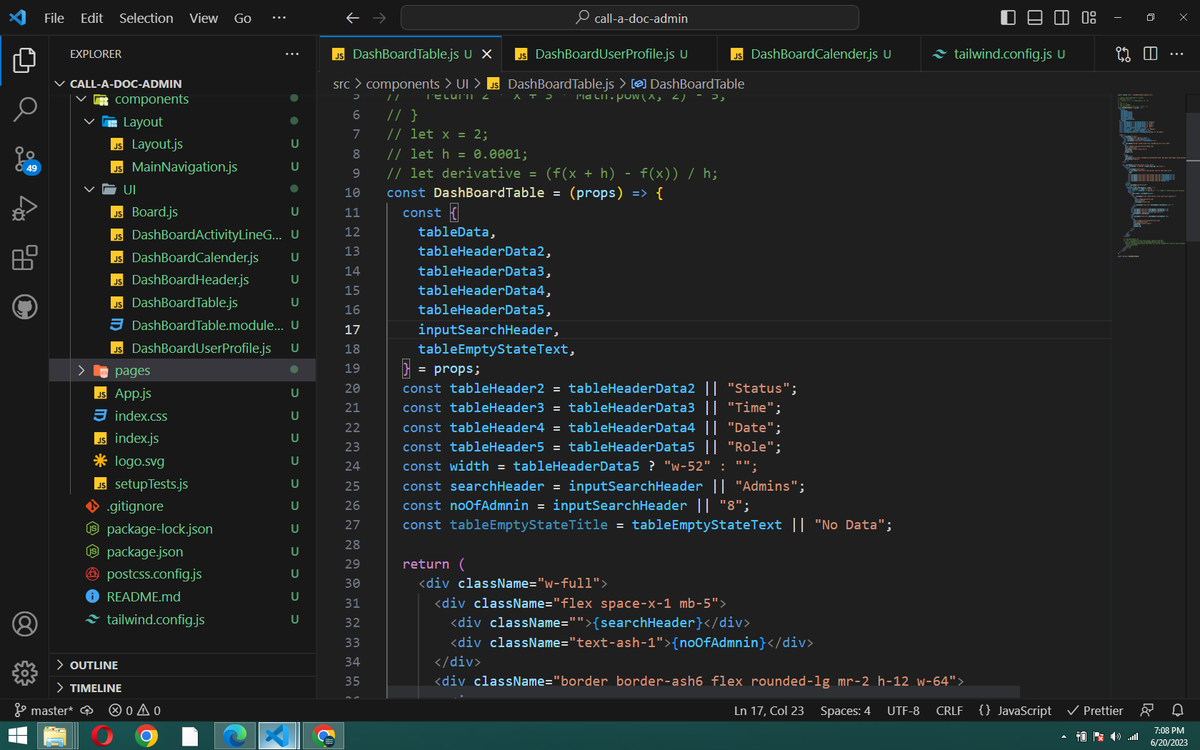Screen dimensions: 1200x750
Task: Collapse the CALL-A-DOC-ADMIN root folder
Action: pyautogui.click(x=182, y=84)
